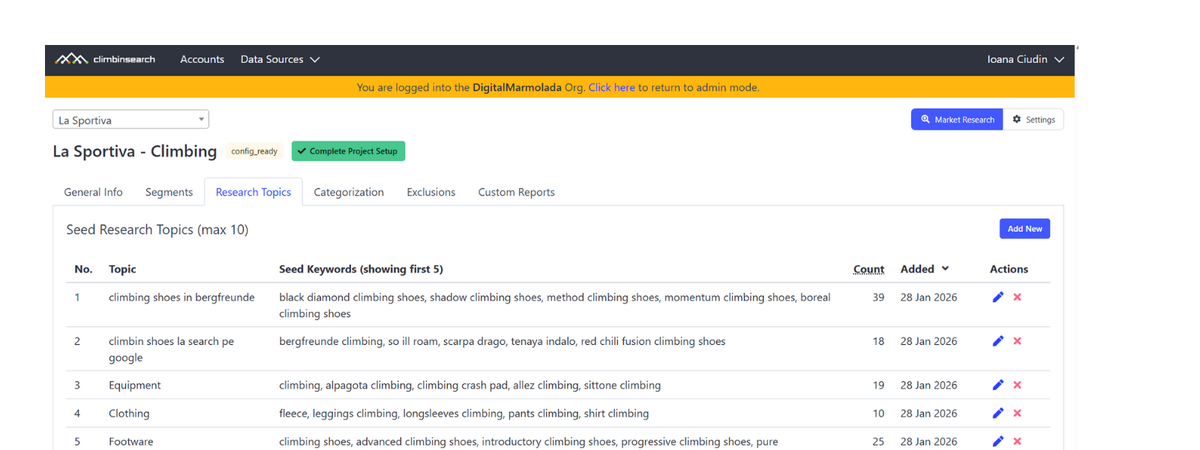
Task: Edit the Clothing topic row
Action: (x=998, y=413)
